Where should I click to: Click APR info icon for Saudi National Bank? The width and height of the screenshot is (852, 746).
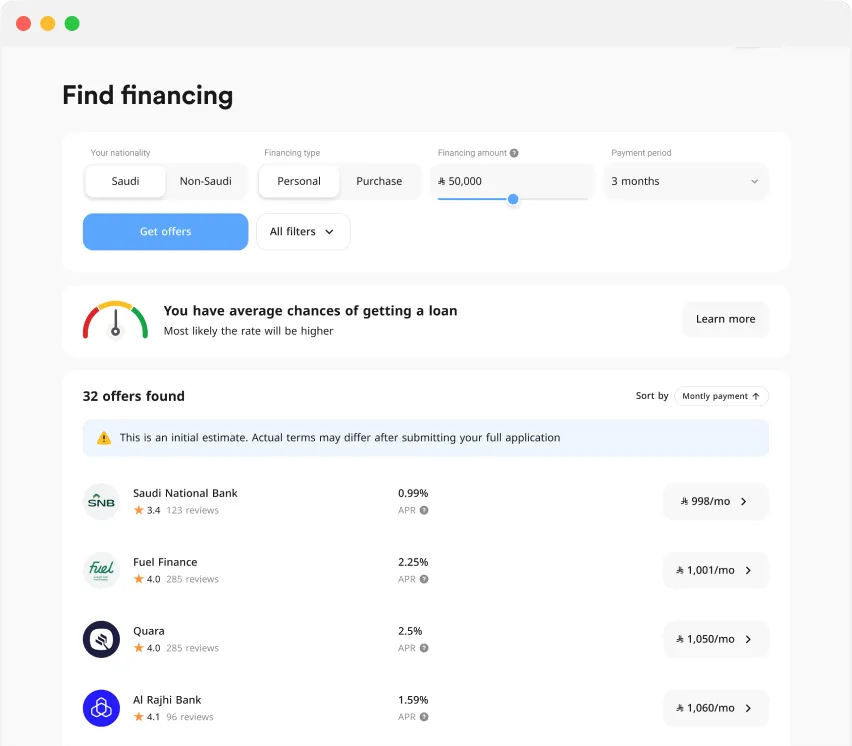coord(424,510)
